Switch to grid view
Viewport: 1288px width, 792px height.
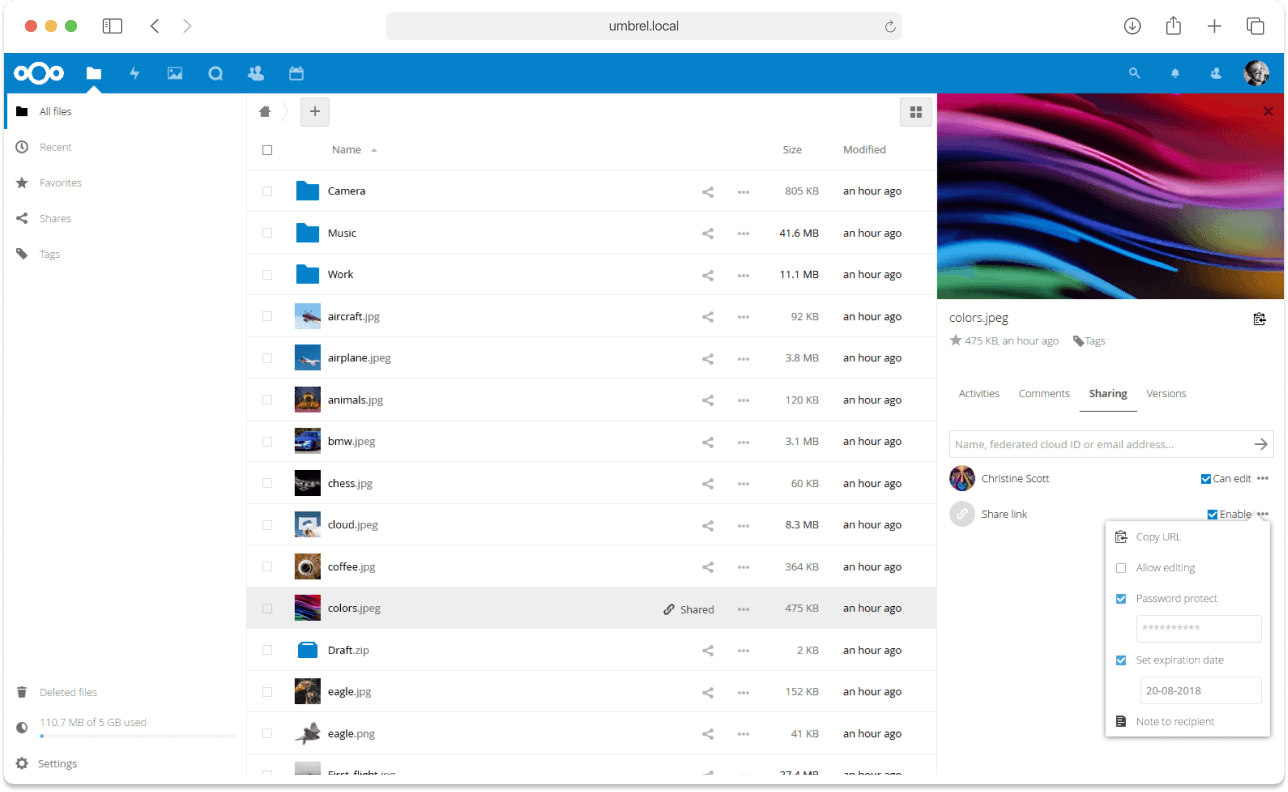click(915, 112)
